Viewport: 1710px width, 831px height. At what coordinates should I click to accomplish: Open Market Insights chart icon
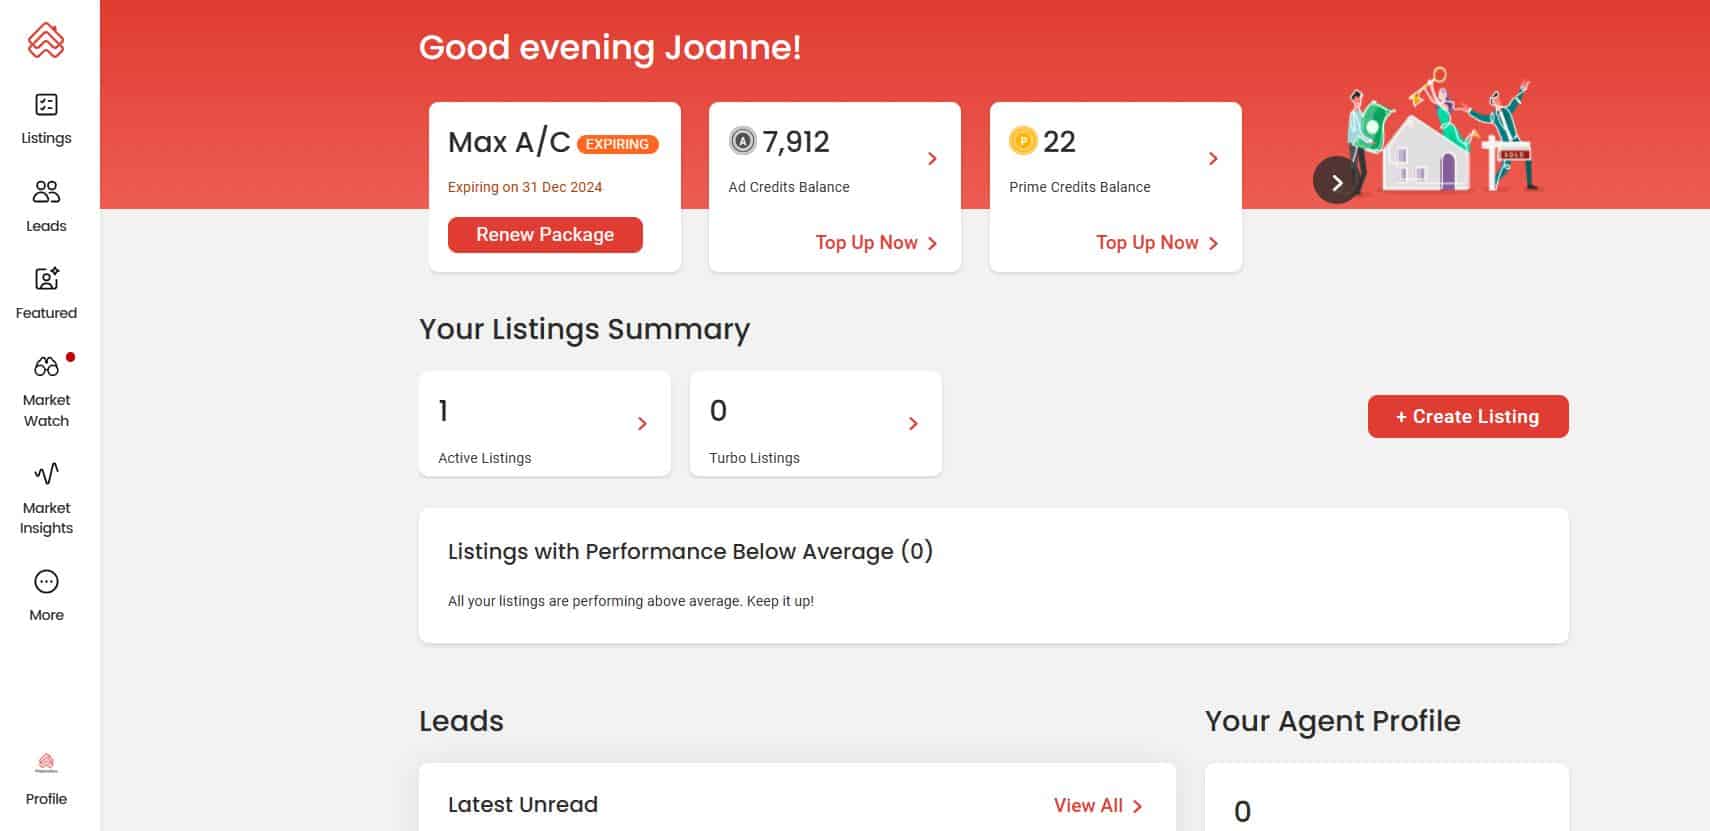pos(46,473)
